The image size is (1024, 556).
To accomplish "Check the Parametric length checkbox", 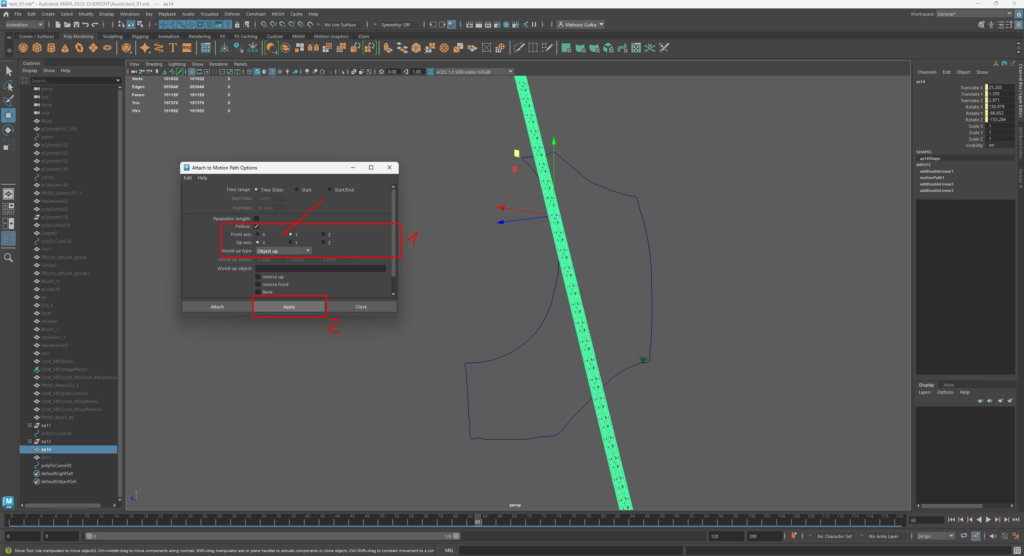I will [256, 218].
